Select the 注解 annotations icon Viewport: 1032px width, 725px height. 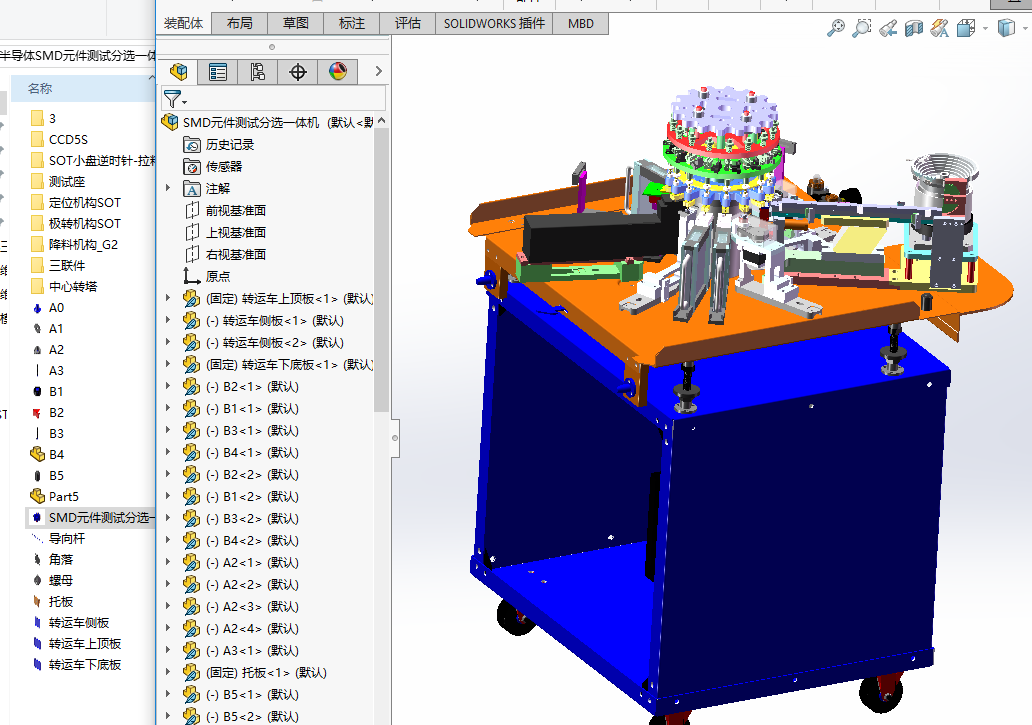point(192,189)
